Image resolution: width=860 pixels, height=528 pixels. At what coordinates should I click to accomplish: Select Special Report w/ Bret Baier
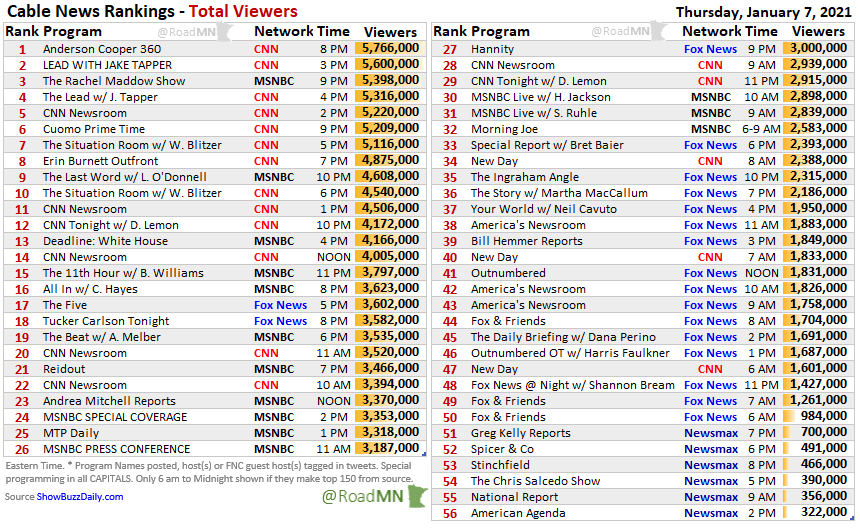547,145
